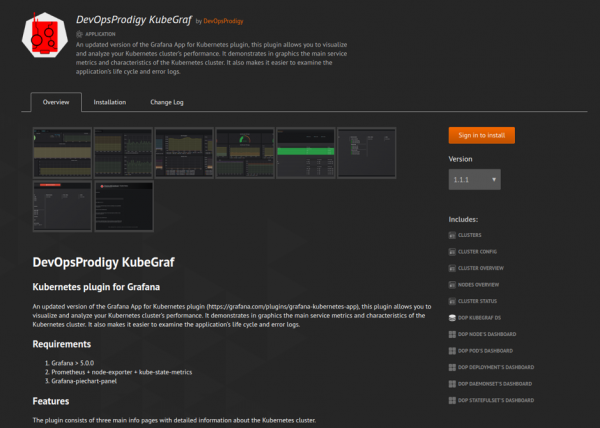
Task: Click the DOP Statefulset's Dashboard grid icon
Action: click(452, 399)
